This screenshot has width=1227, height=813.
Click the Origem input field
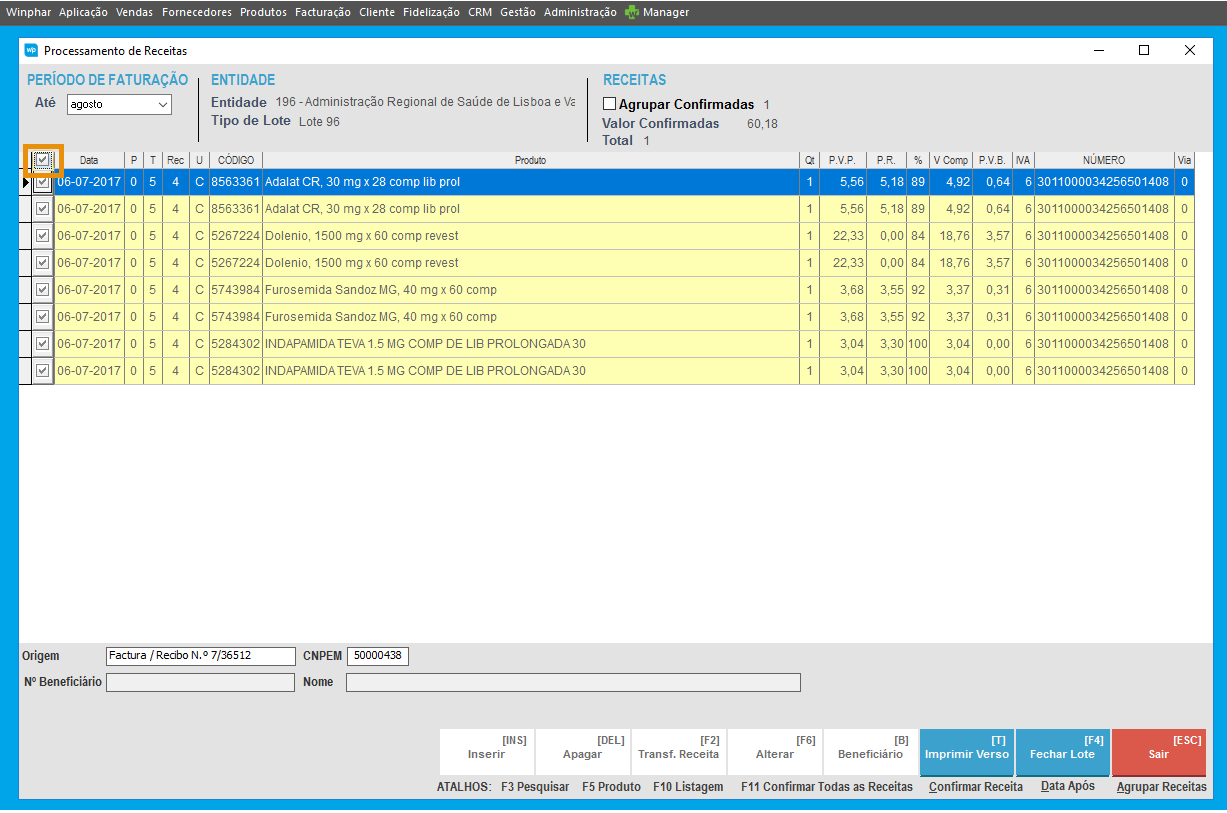coord(200,656)
